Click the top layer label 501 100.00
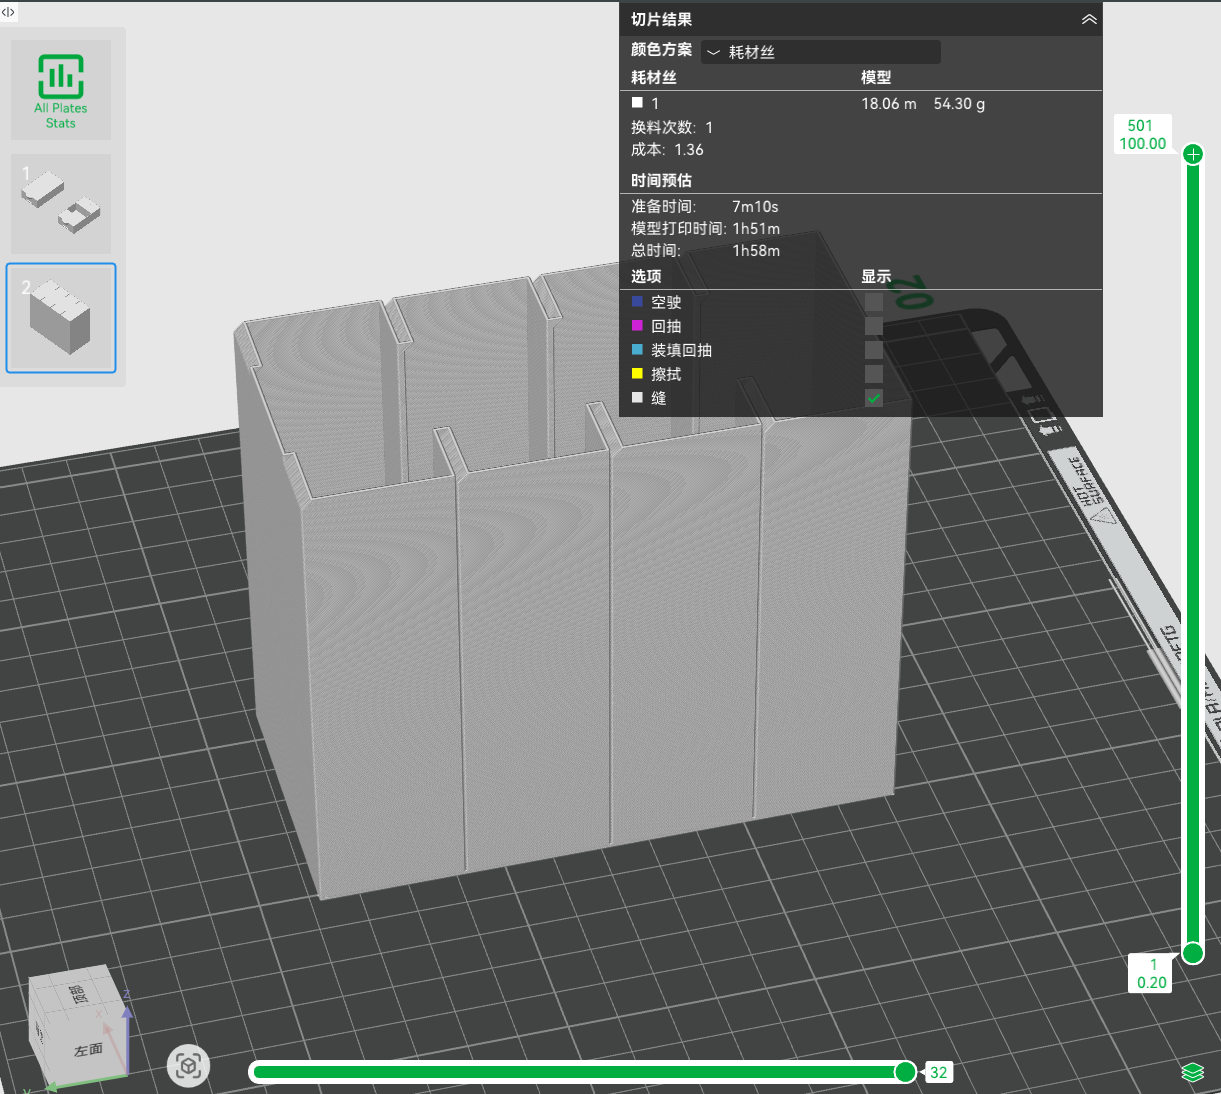 [x=1141, y=134]
